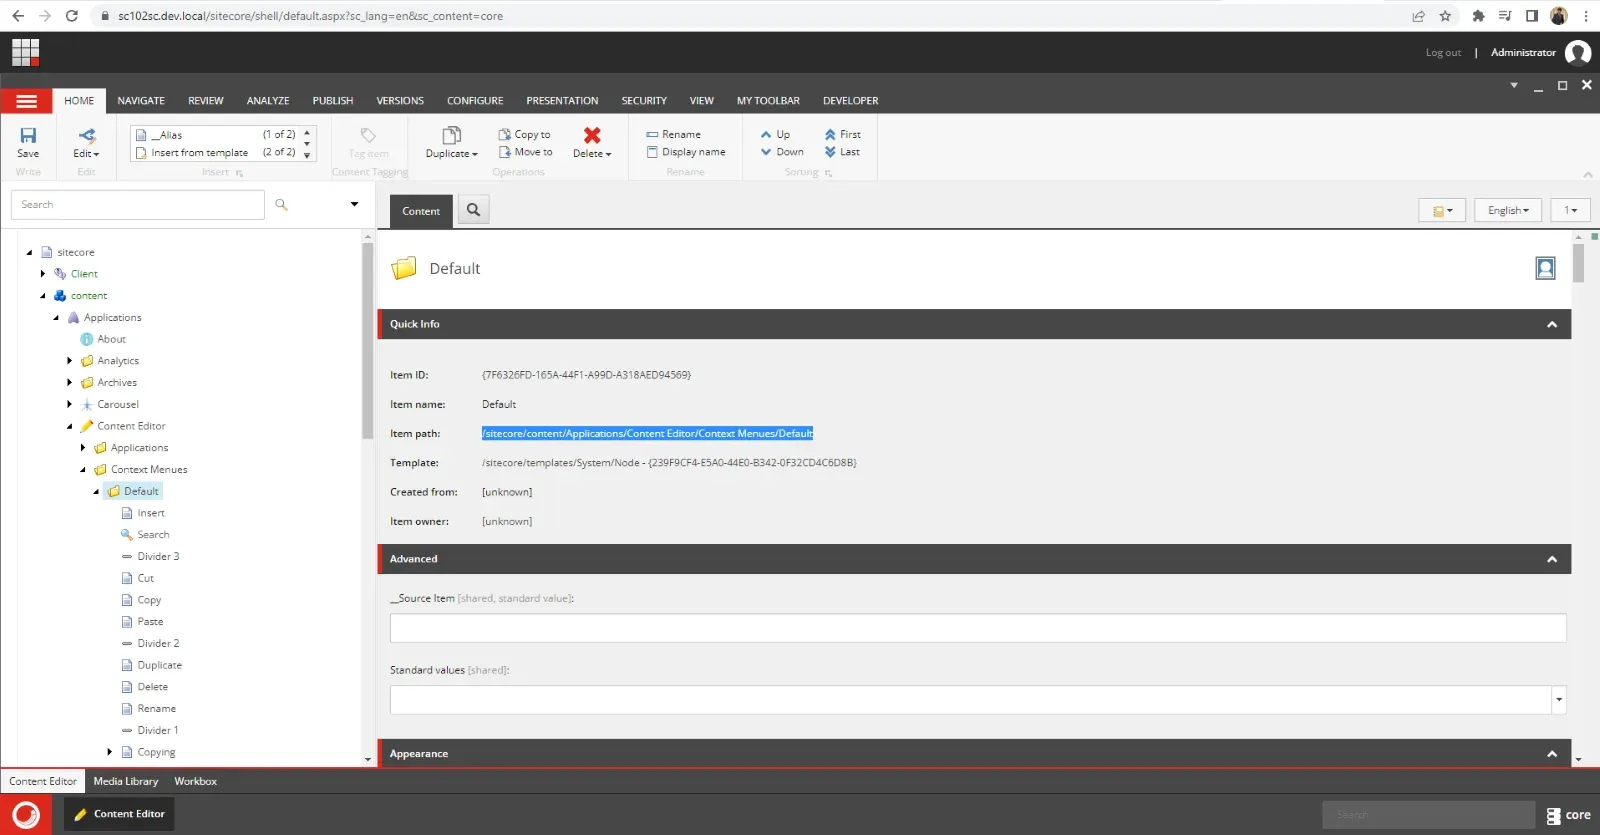1600x835 pixels.
Task: Click Content Editor taskbar button
Action: tap(120, 814)
